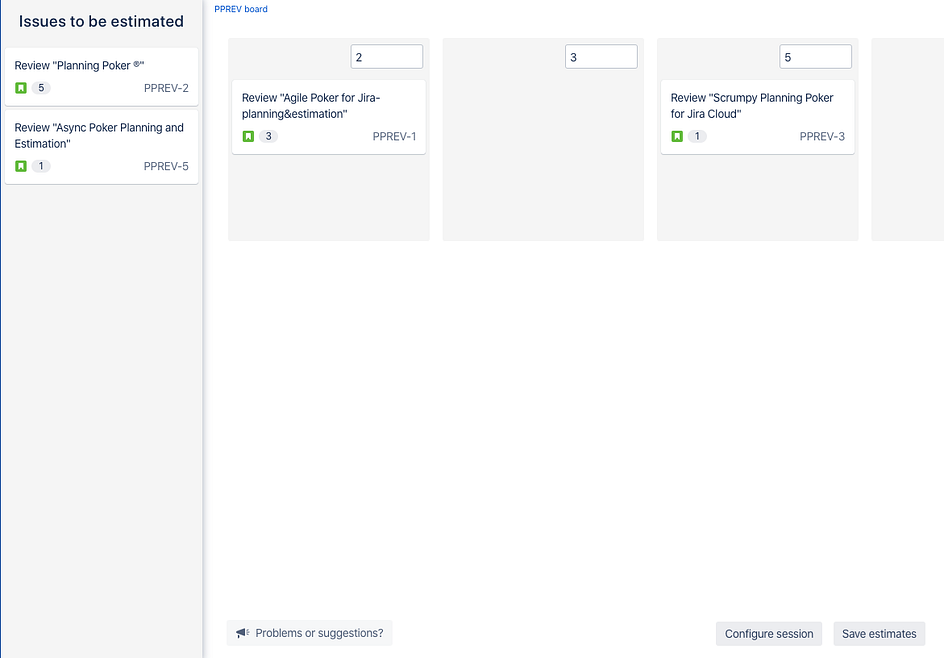Click the estimate badge 5 on Planning Poker card

(x=41, y=88)
